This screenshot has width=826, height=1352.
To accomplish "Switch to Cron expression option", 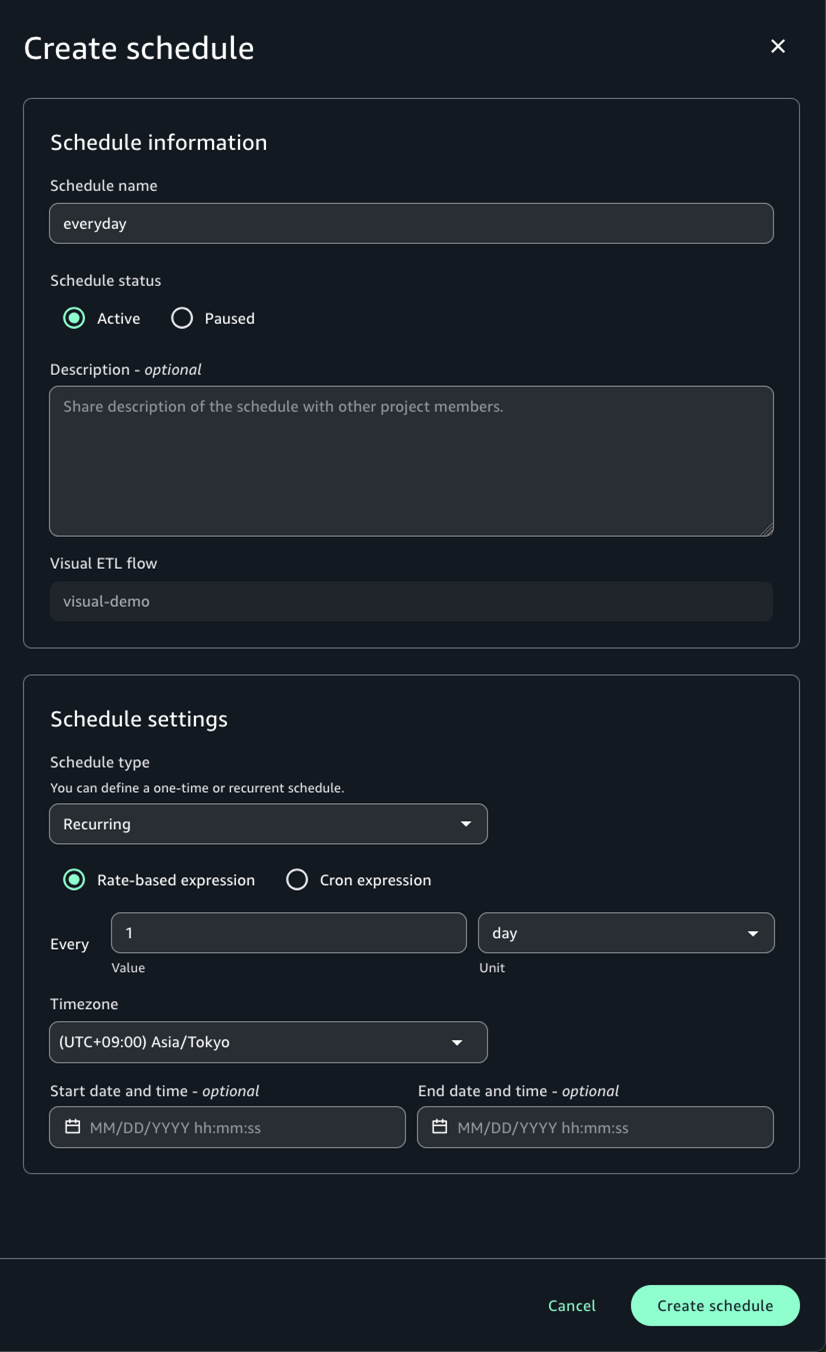I will pos(297,880).
